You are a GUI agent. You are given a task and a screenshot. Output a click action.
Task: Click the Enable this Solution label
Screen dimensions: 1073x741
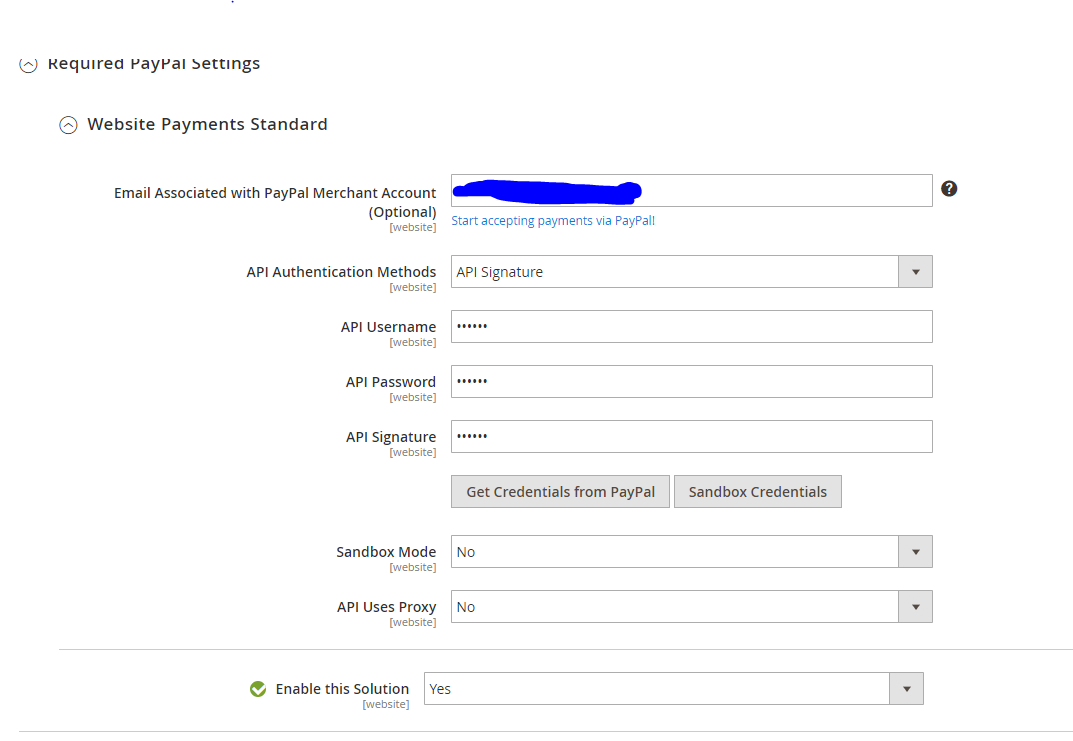(342, 689)
